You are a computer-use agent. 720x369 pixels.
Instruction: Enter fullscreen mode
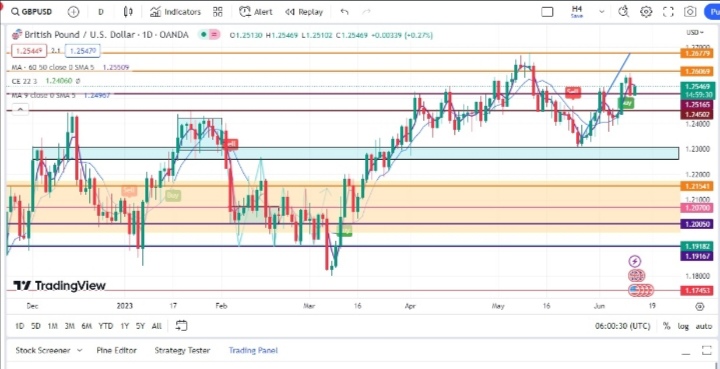pyautogui.click(x=669, y=12)
